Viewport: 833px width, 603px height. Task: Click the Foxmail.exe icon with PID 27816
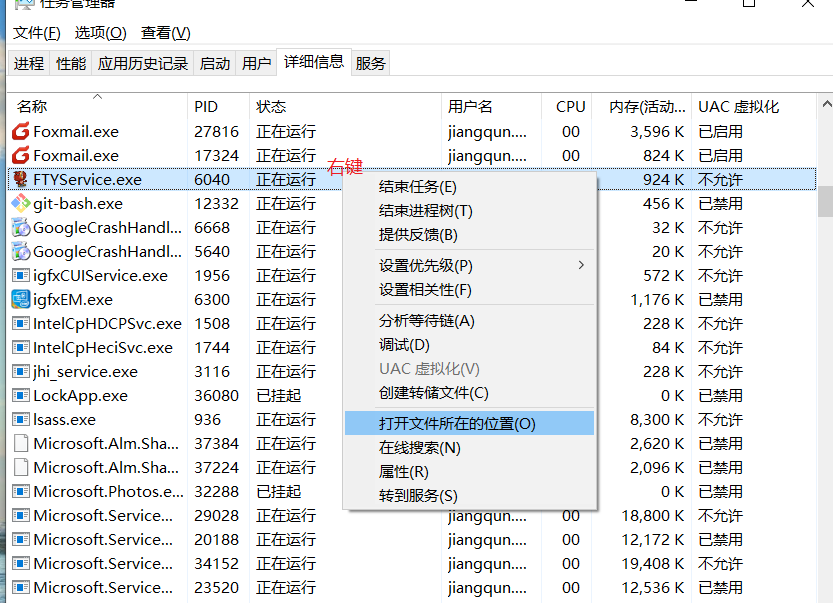[x=20, y=131]
